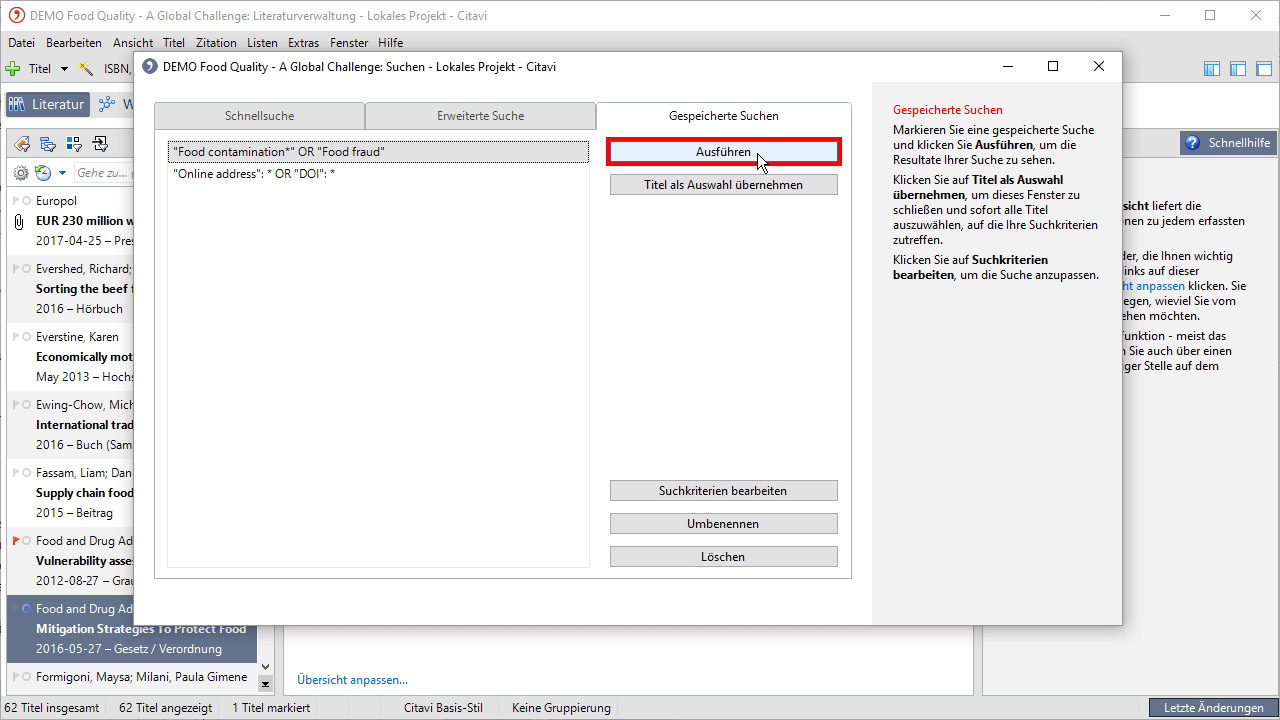Click the Suchkriterien bearbeiten button
Image resolution: width=1280 pixels, height=720 pixels.
723,491
